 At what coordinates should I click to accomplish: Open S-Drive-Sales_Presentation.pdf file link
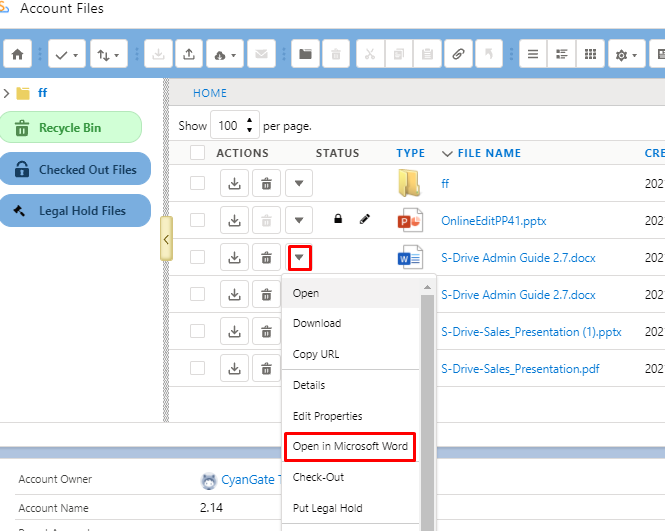(520, 368)
